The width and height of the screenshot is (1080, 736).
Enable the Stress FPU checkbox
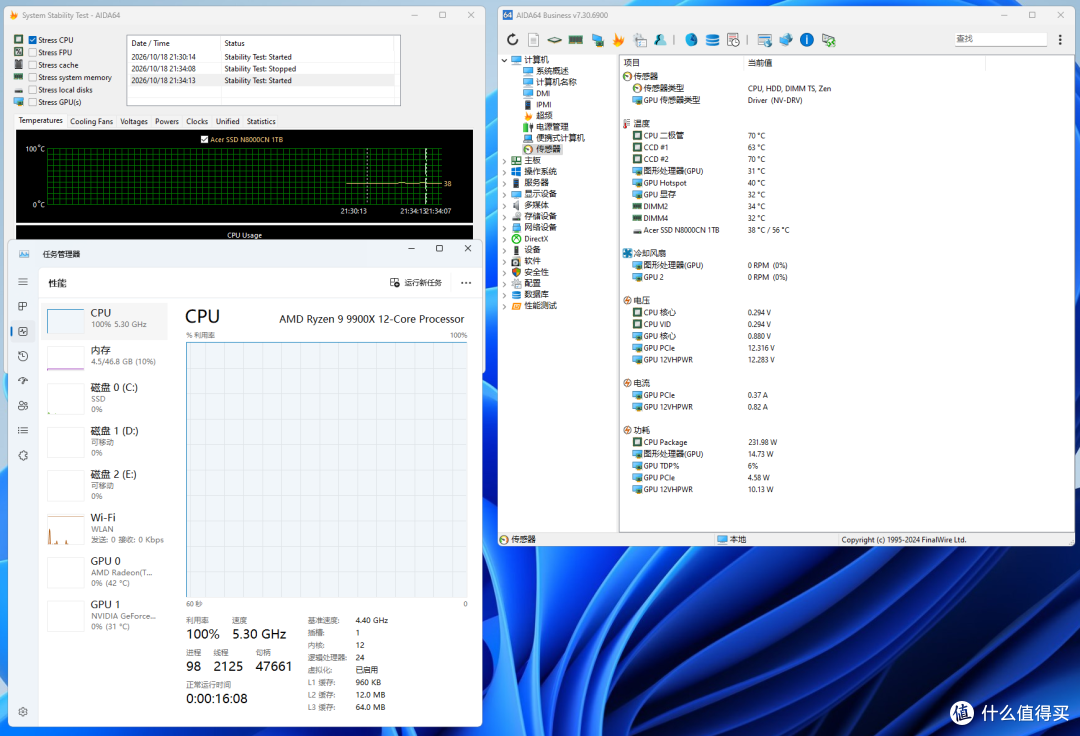point(32,52)
